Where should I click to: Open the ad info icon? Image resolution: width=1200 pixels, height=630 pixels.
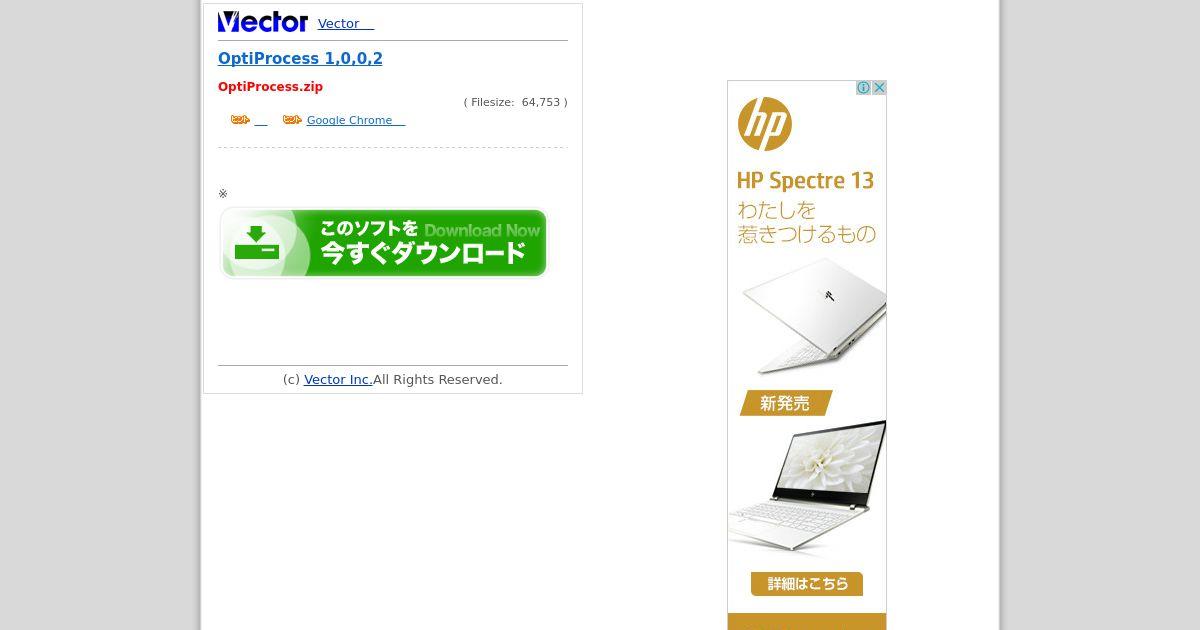click(863, 88)
